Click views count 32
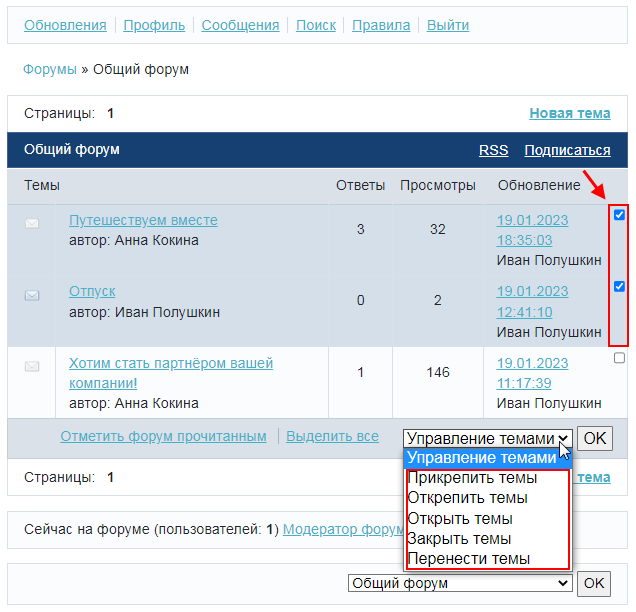Viewport: 636px width, 612px height. click(x=438, y=230)
